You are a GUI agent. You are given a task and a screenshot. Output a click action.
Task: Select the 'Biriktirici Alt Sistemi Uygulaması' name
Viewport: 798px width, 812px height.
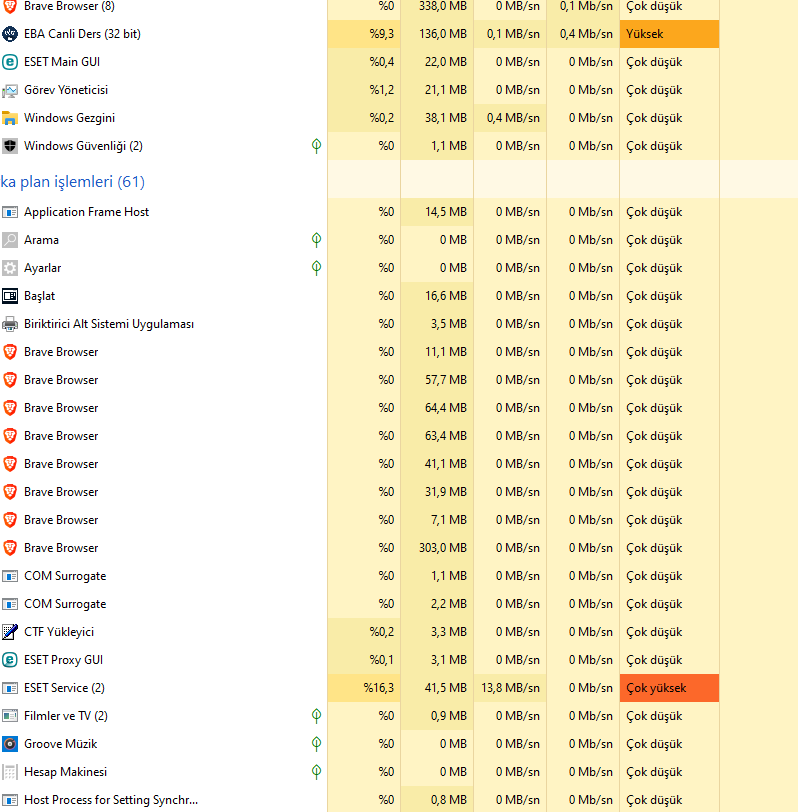[109, 324]
